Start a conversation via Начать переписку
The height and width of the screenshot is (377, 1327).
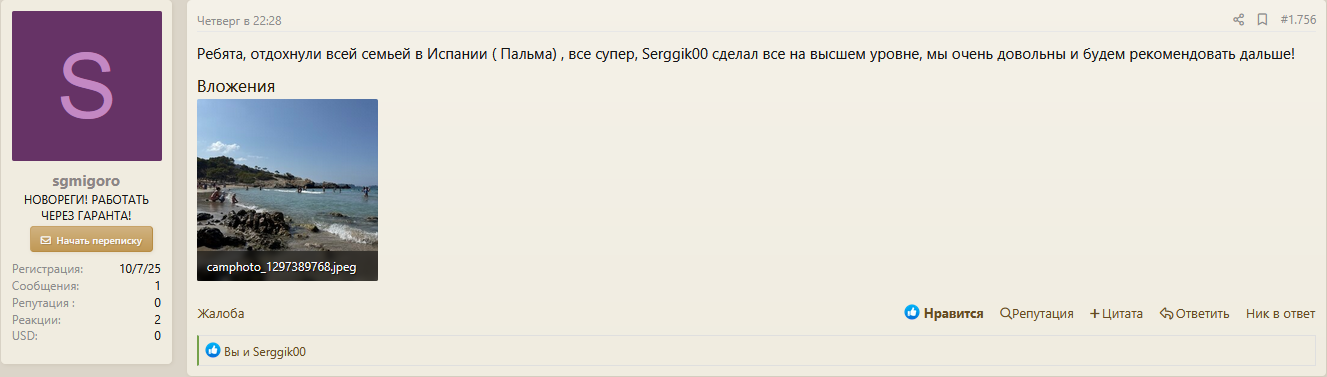[x=91, y=240]
